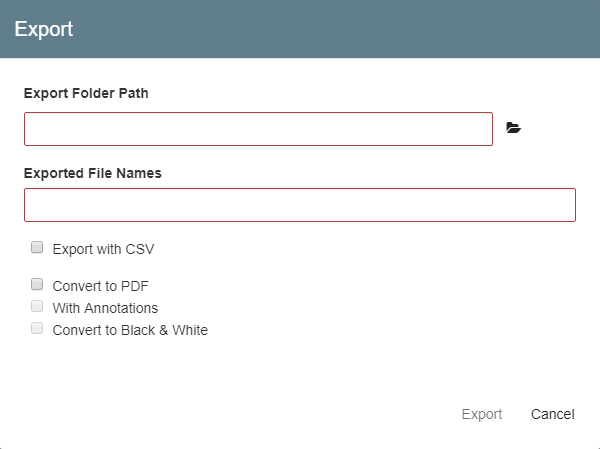Select the 'With Annotations' label text
The image size is (600, 449).
(x=105, y=308)
